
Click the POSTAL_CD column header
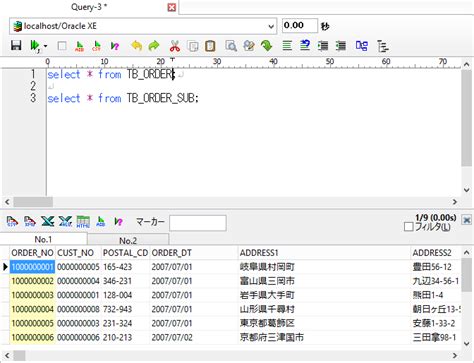click(x=126, y=253)
